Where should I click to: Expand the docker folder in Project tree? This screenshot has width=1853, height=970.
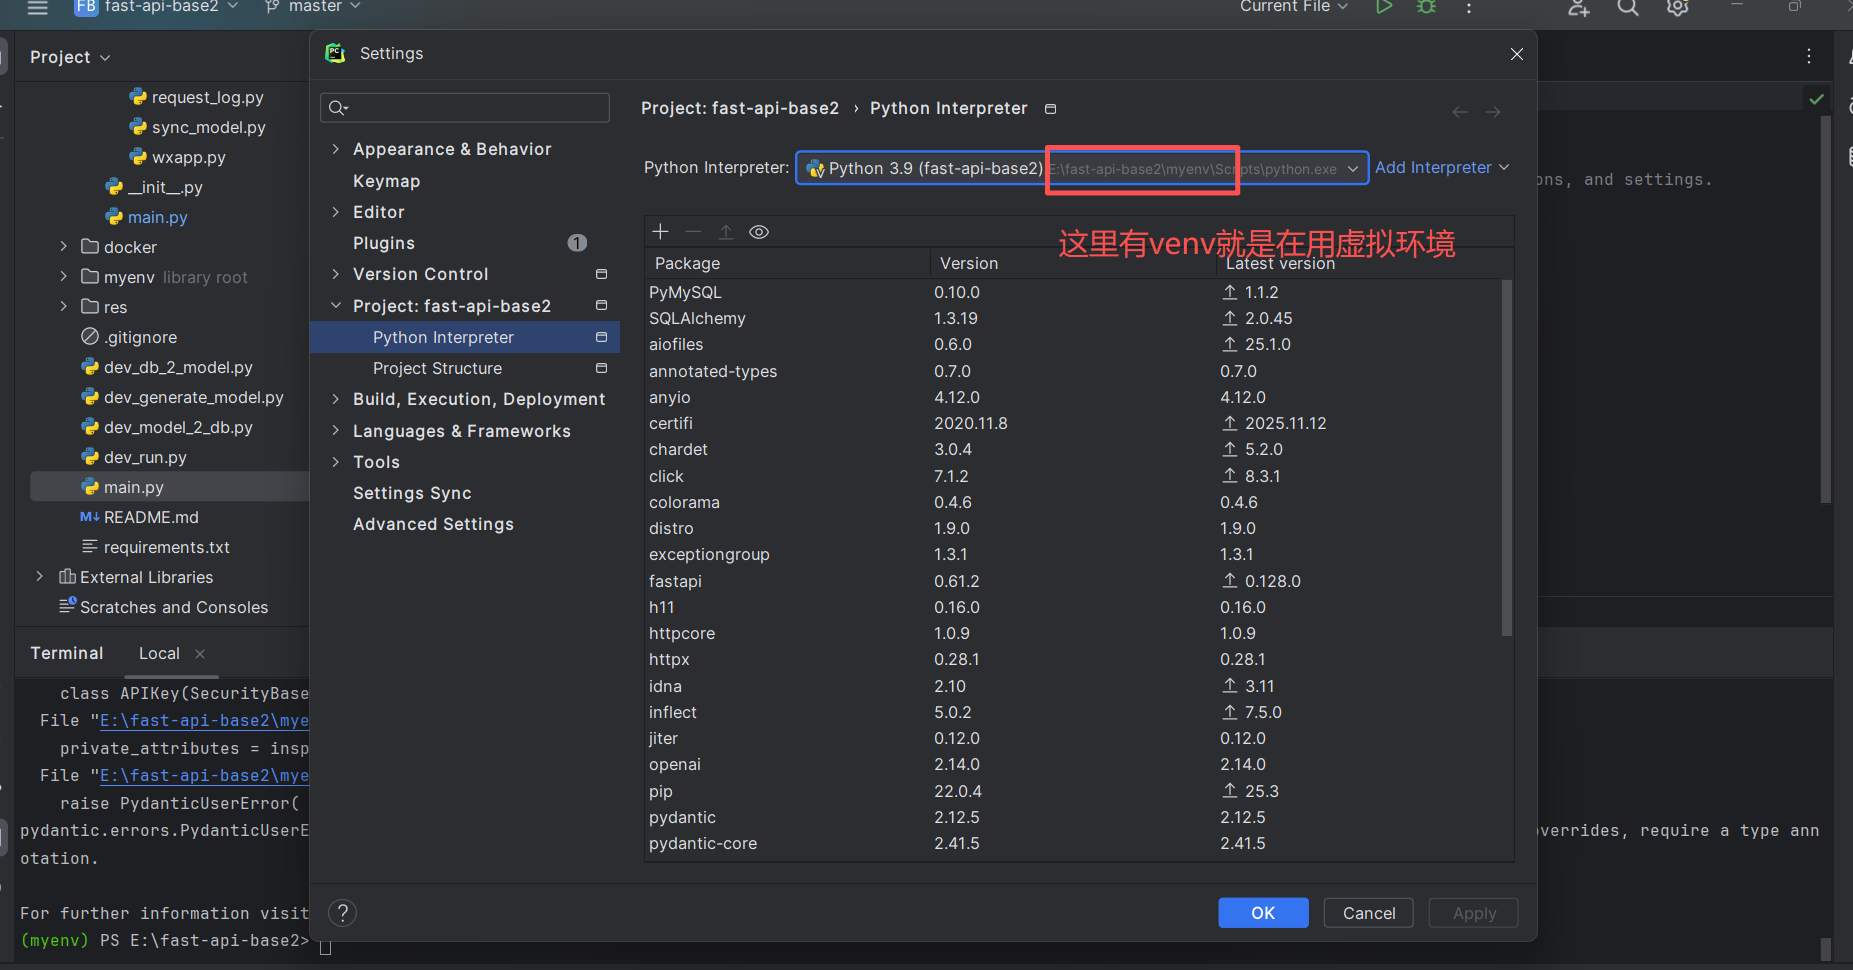pyautogui.click(x=64, y=247)
